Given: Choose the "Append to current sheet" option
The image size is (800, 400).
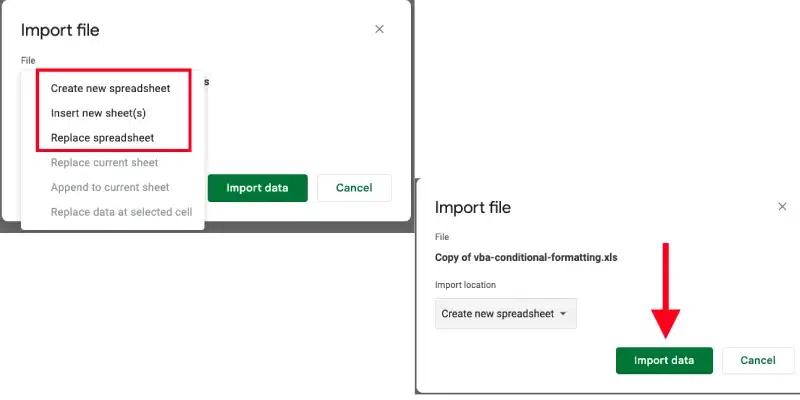Looking at the screenshot, I should [x=110, y=187].
